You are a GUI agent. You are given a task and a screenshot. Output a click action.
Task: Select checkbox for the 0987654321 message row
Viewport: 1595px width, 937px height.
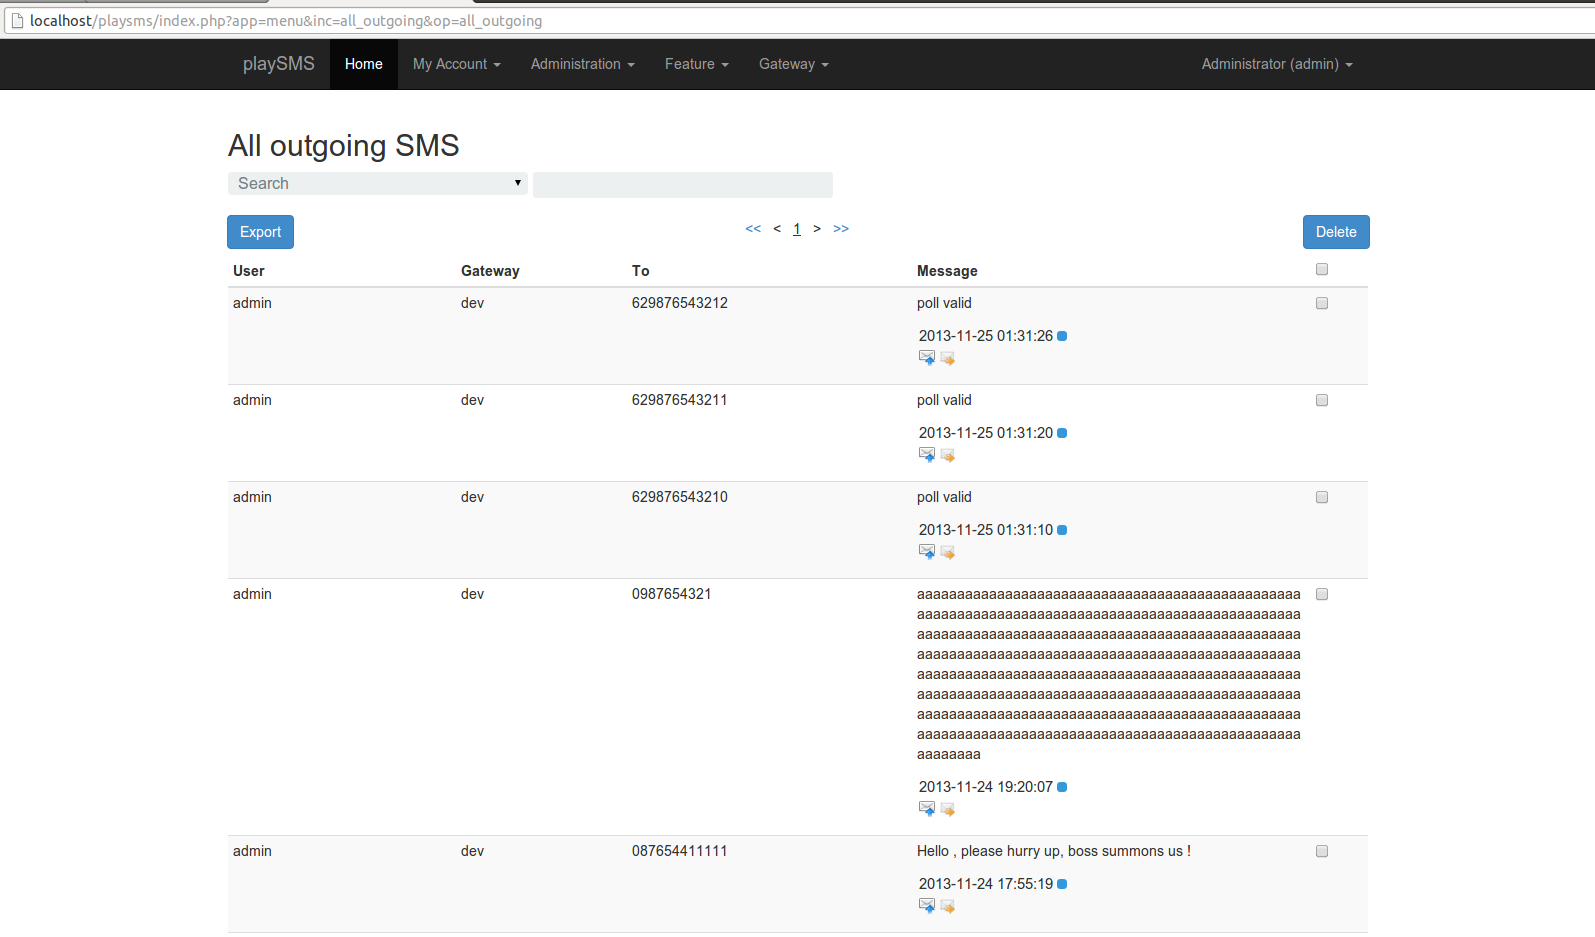(x=1322, y=594)
